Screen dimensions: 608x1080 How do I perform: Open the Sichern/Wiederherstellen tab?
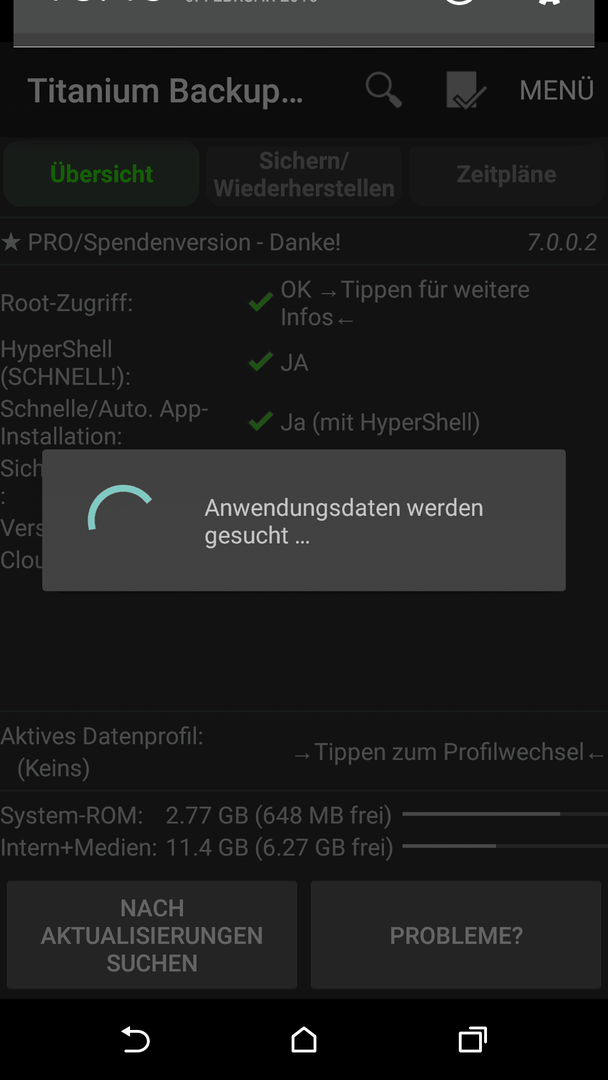pyautogui.click(x=304, y=174)
